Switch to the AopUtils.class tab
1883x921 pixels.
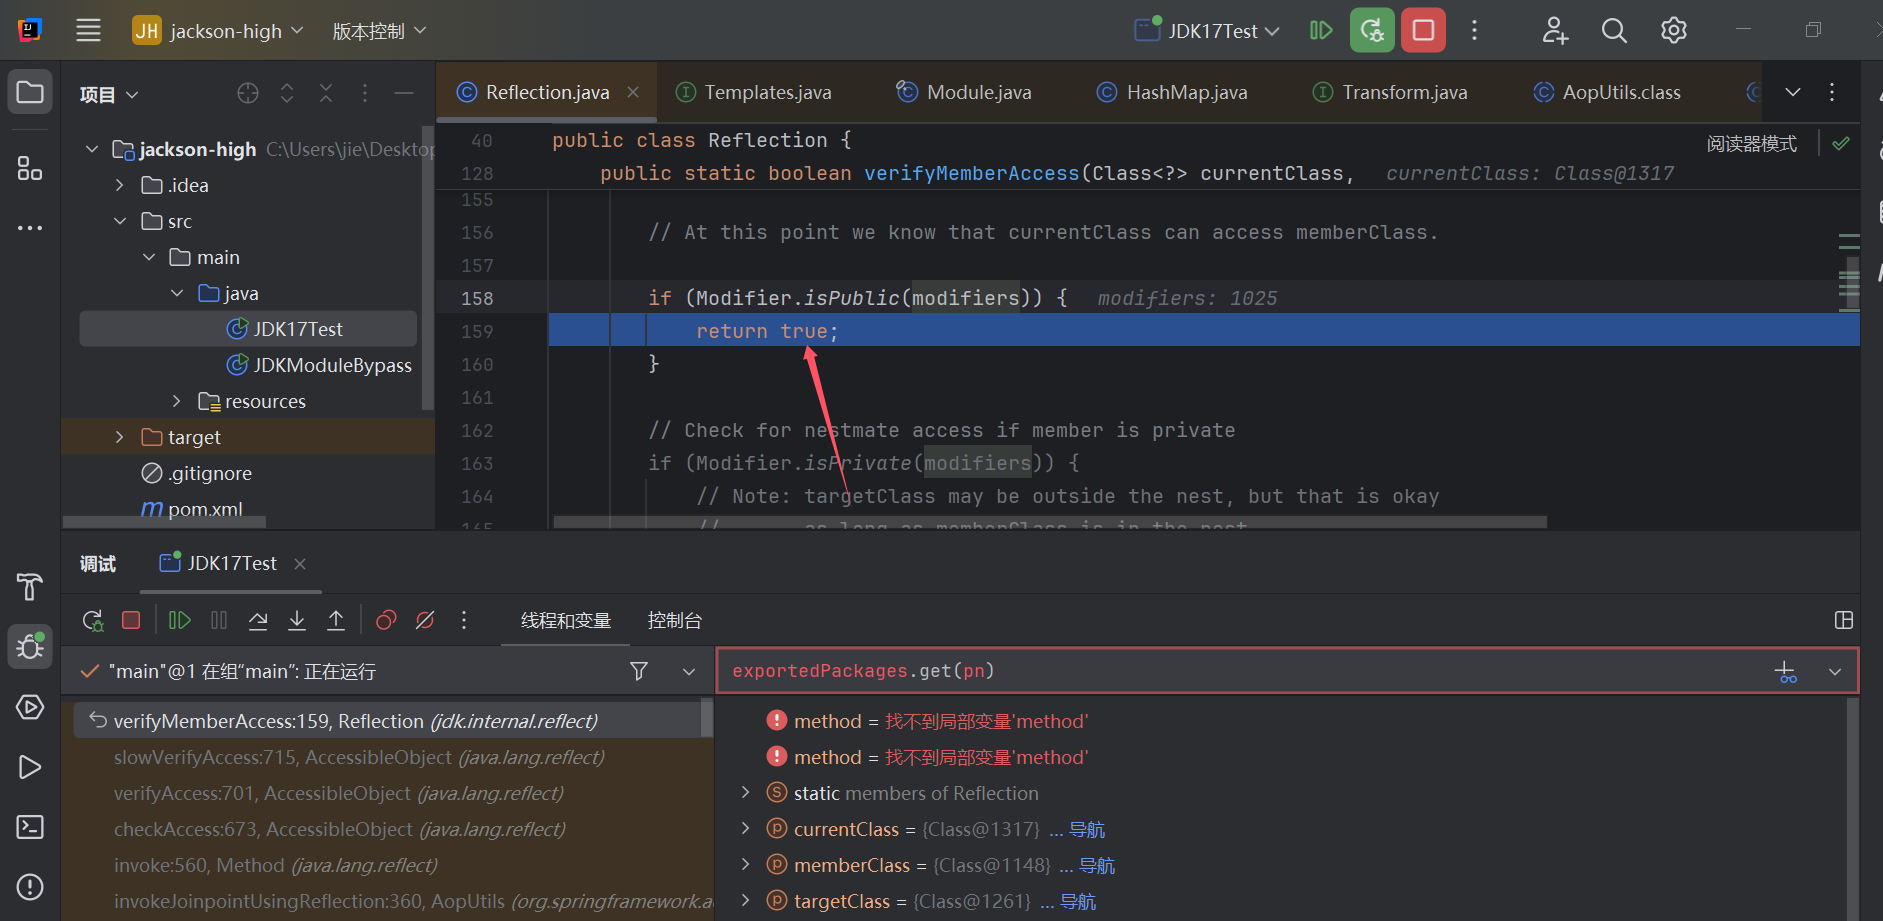click(1607, 92)
